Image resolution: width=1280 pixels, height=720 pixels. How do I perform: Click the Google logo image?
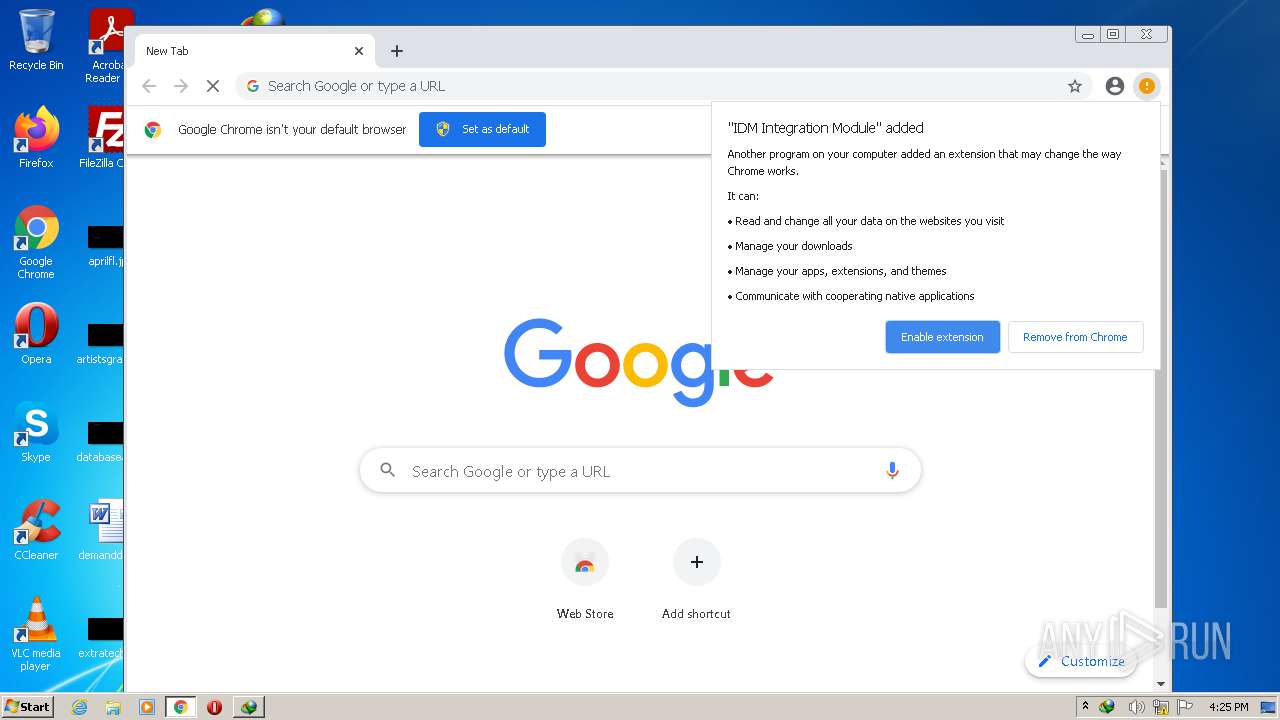638,361
